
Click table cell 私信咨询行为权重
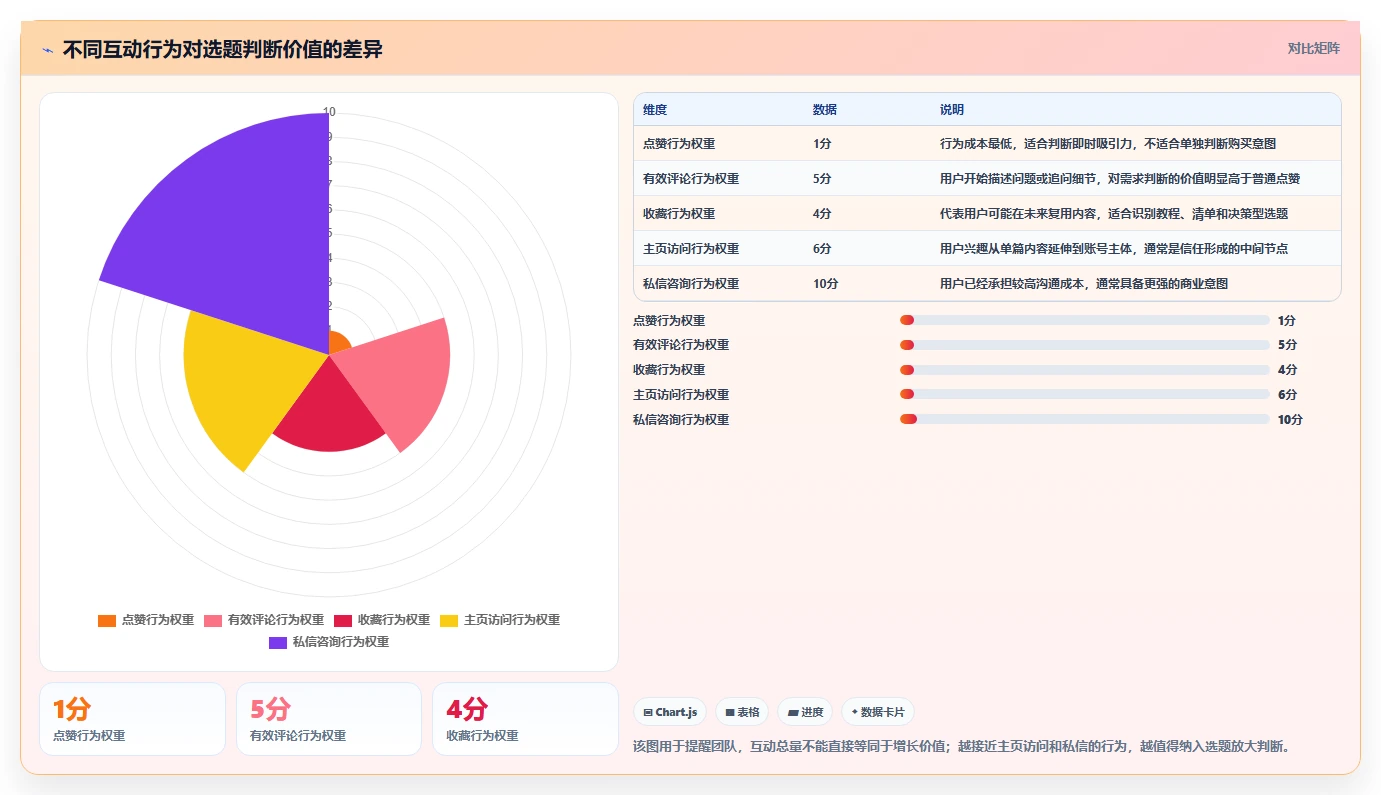(691, 283)
